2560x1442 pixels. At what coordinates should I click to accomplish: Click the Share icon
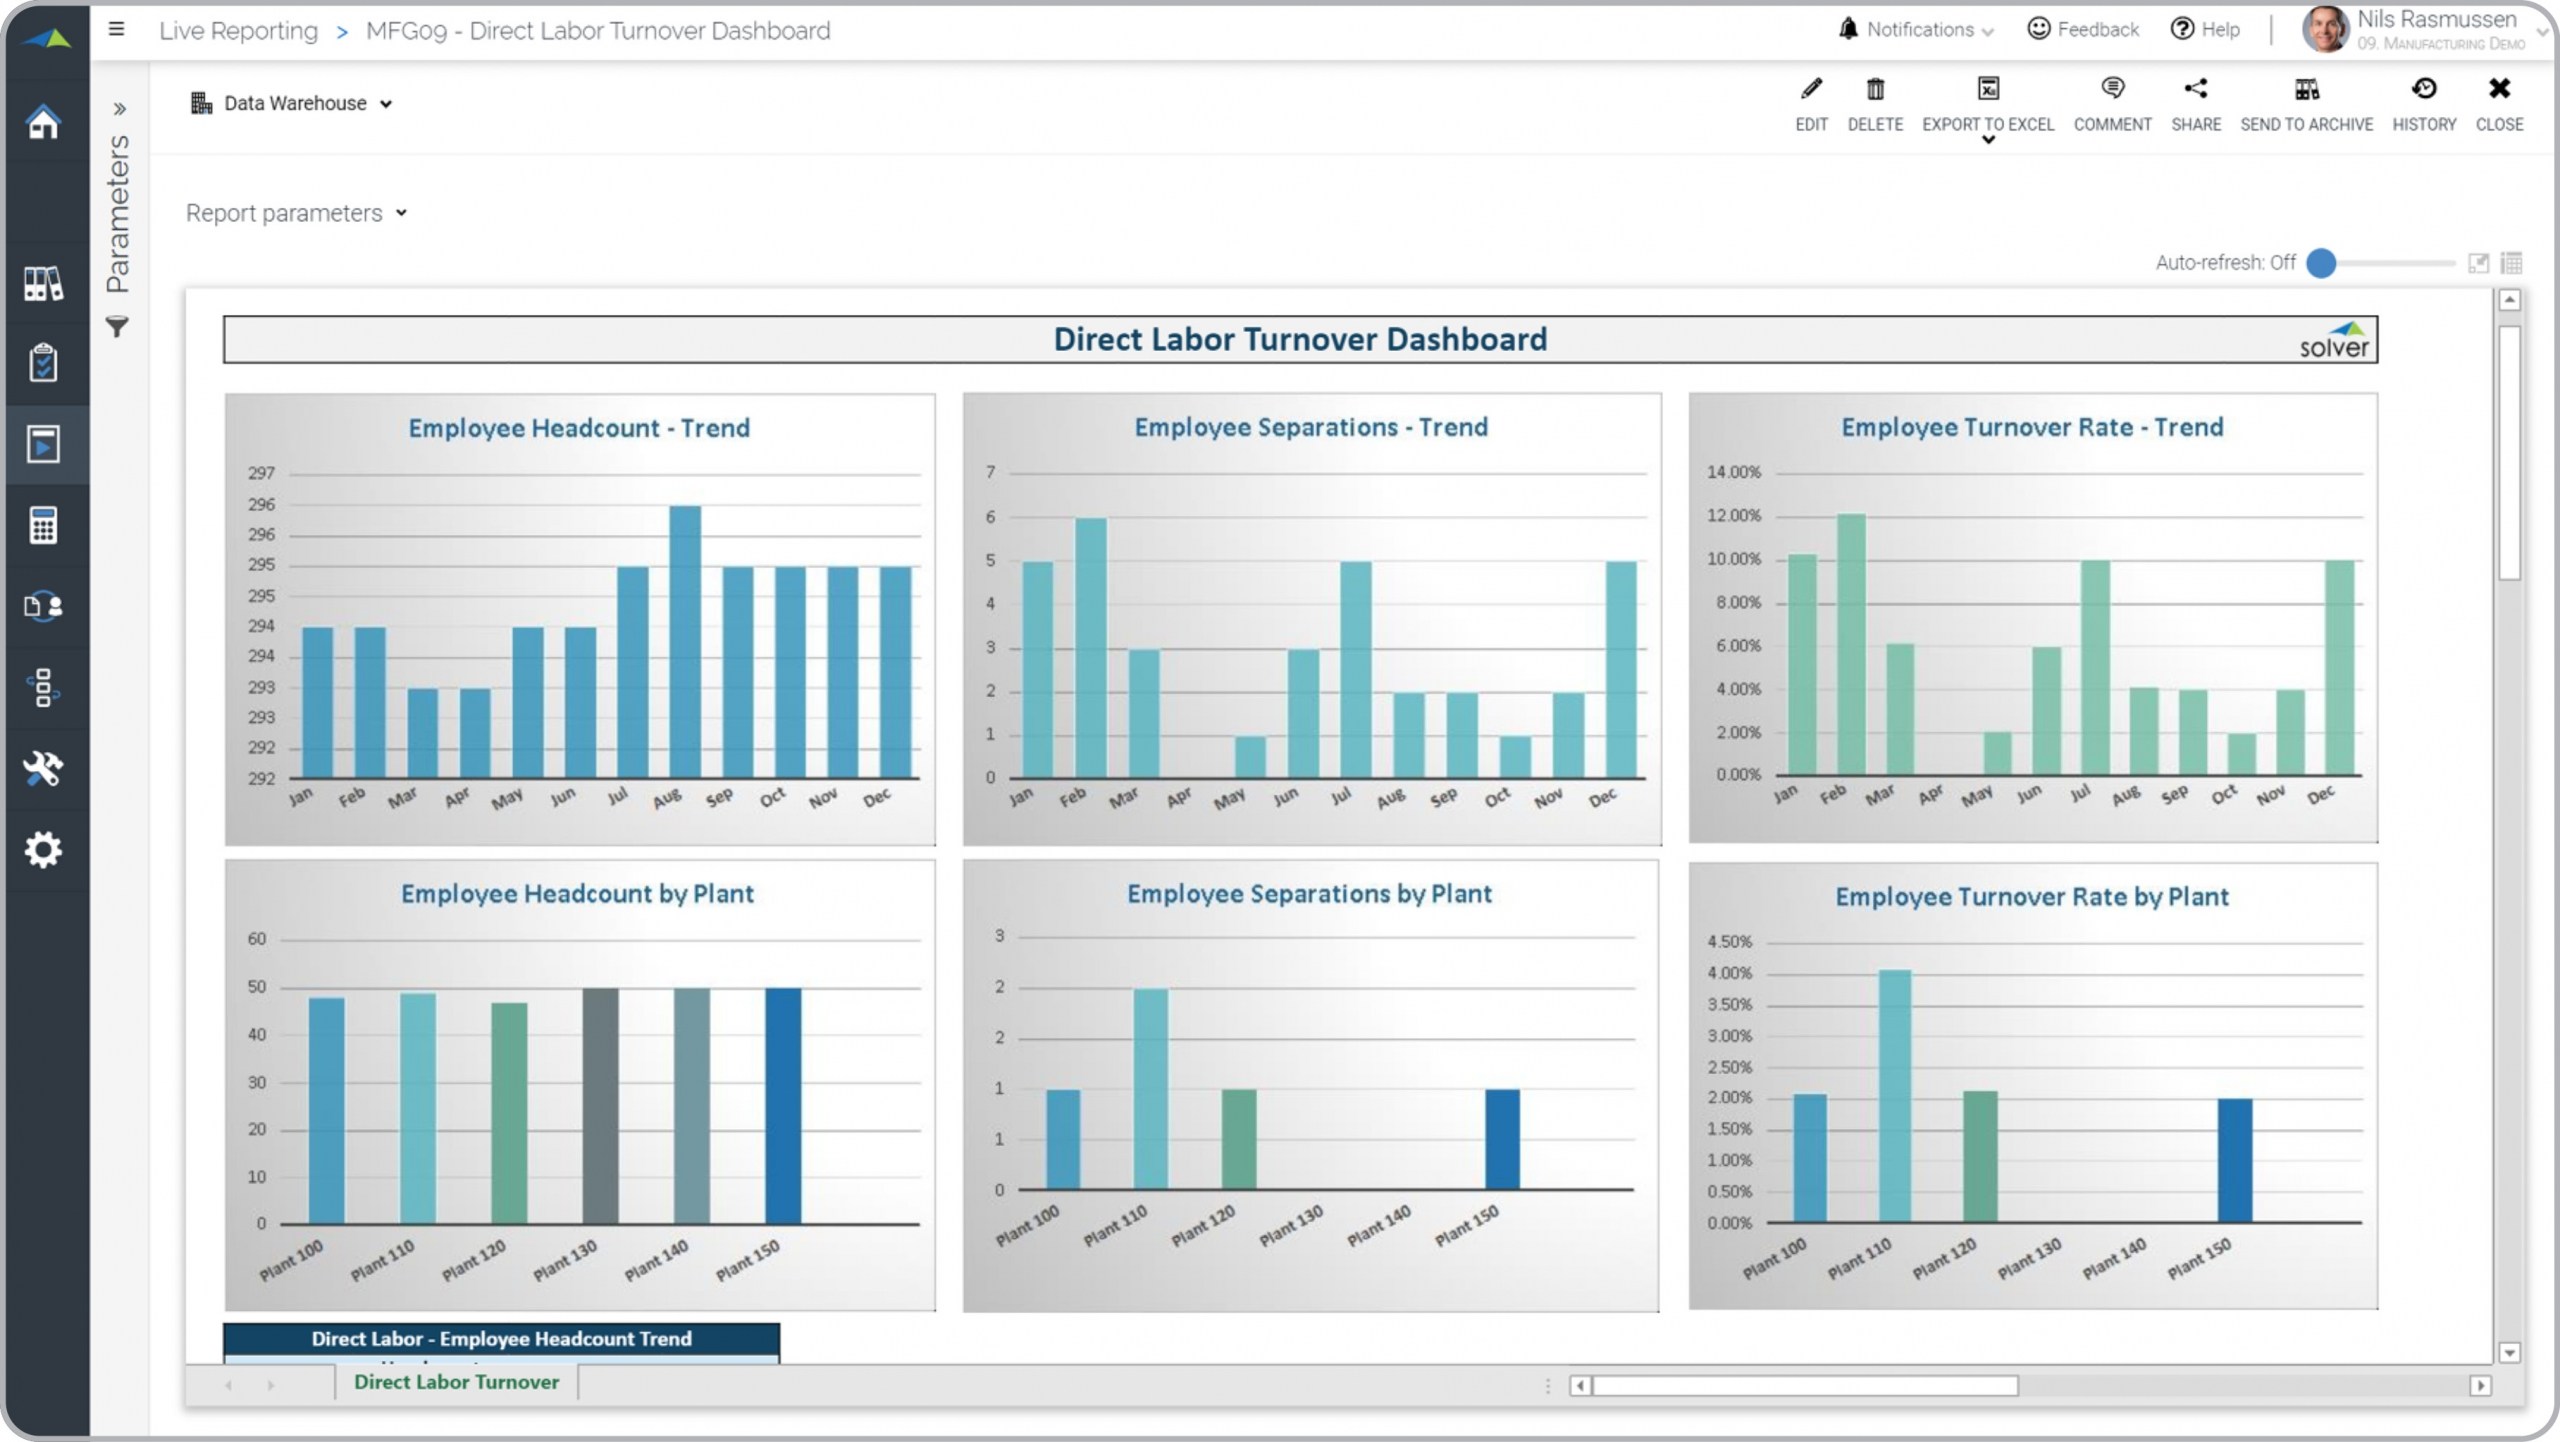pyautogui.click(x=2196, y=90)
